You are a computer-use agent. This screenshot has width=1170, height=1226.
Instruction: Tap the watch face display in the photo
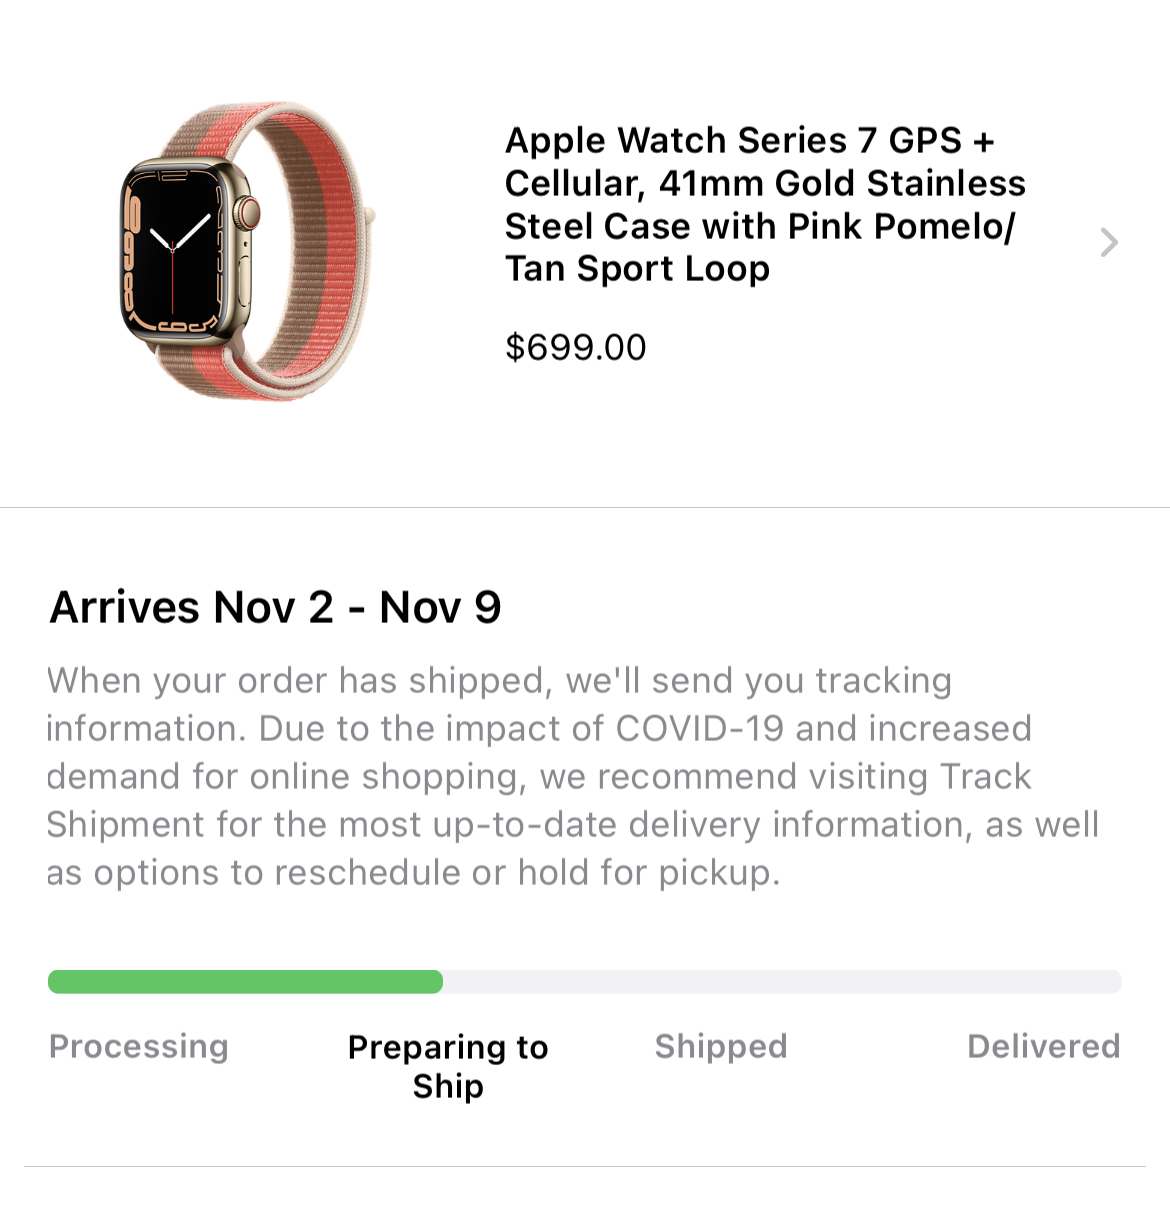click(x=172, y=249)
